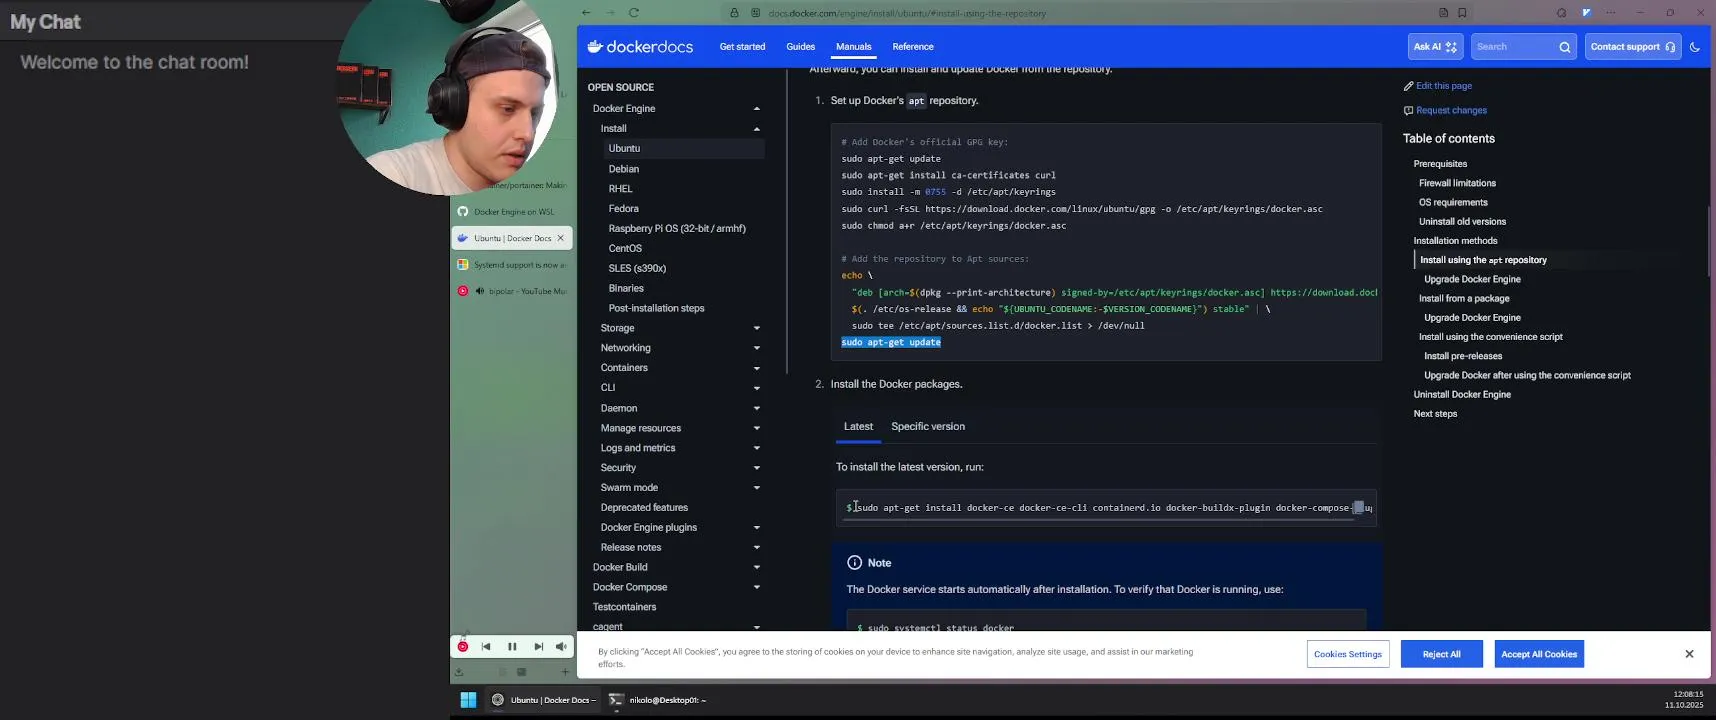This screenshot has height=720, width=1716.
Task: Click Reject All cookies
Action: (1441, 654)
